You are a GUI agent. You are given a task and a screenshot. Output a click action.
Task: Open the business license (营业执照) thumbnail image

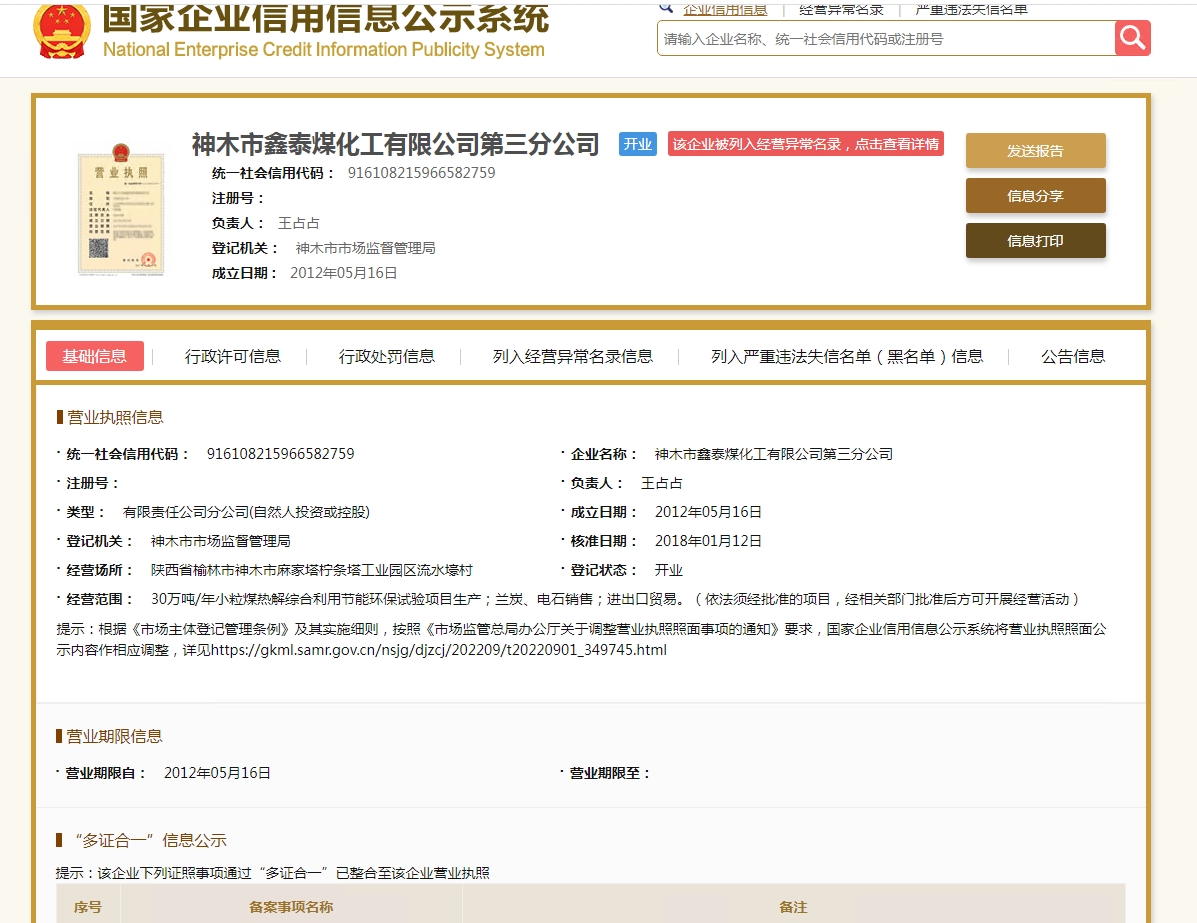(120, 211)
